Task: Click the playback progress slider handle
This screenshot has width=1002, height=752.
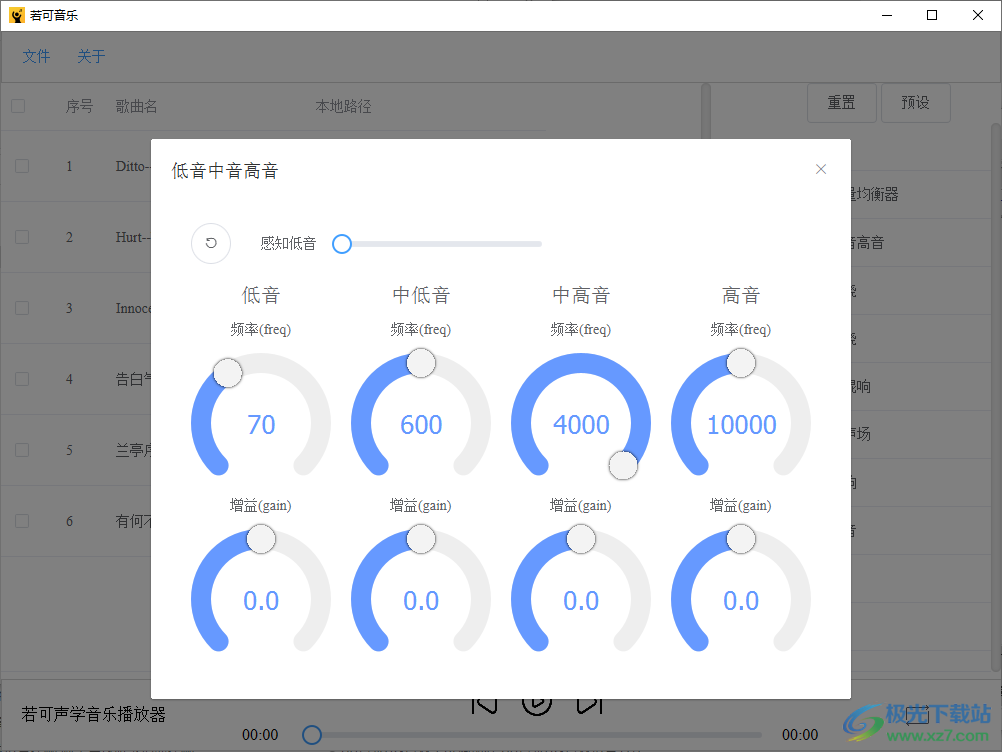Action: coord(312,735)
